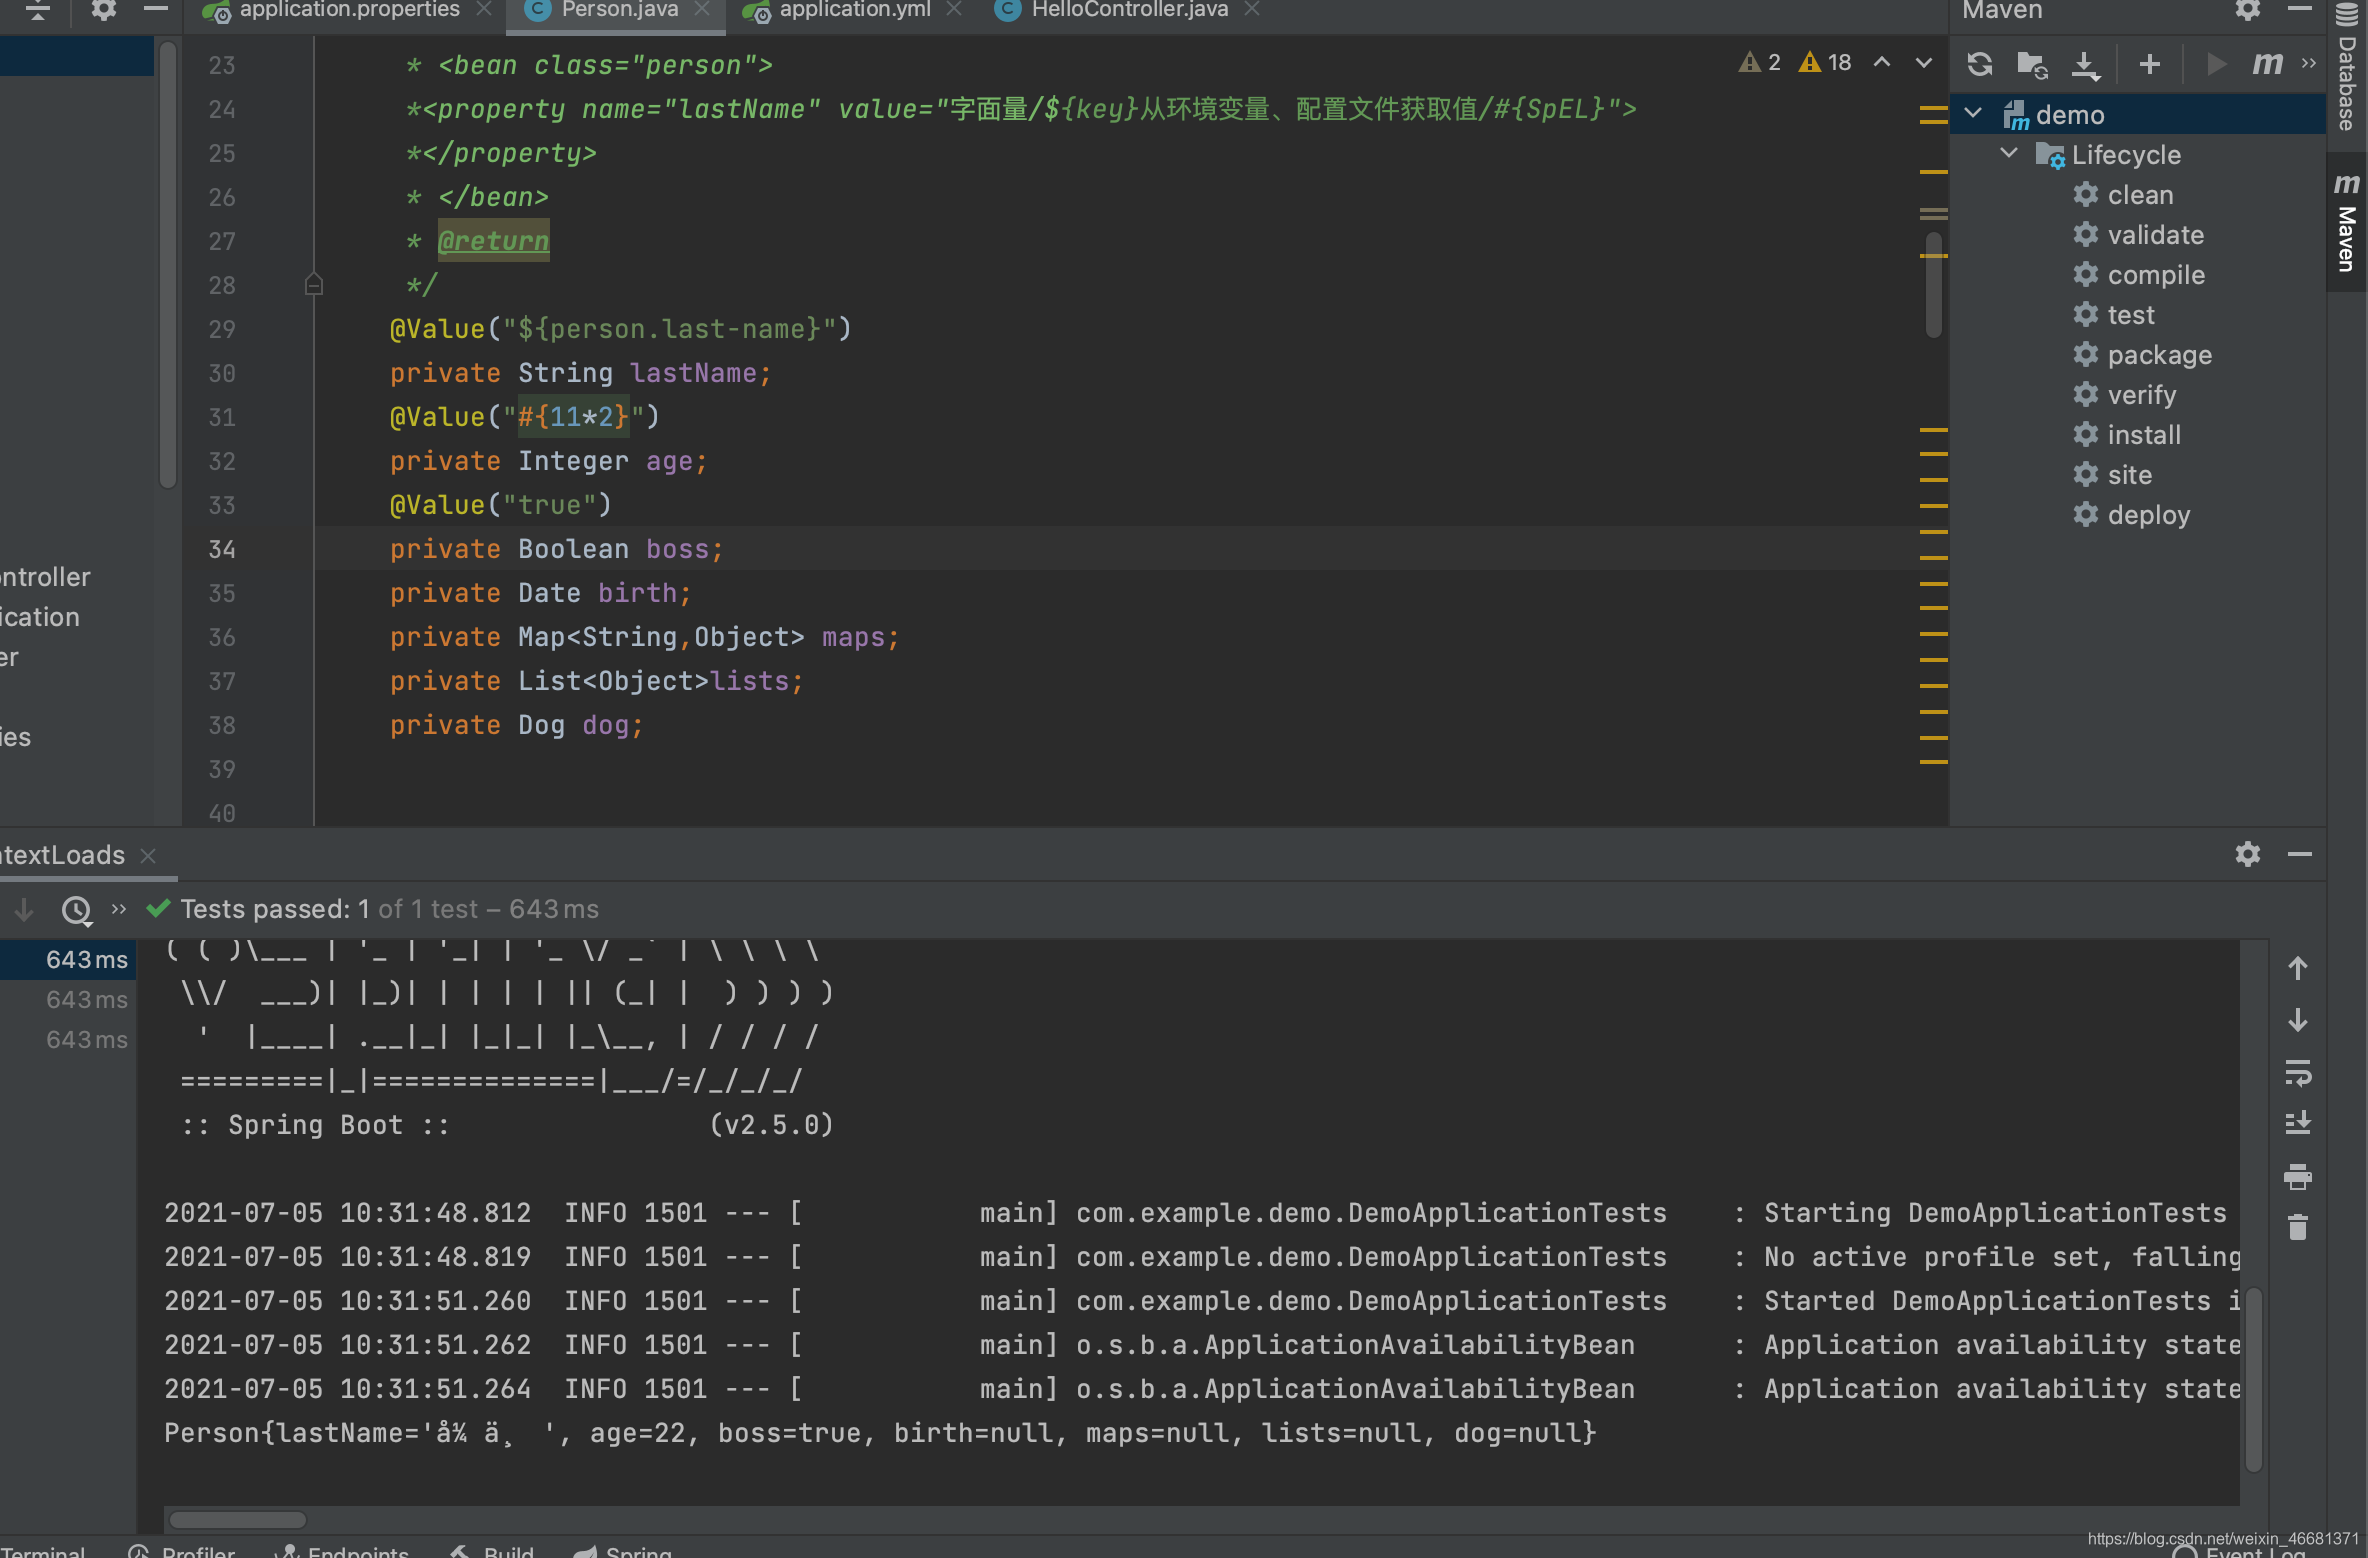Select the install lifecycle goal

tap(2127, 434)
